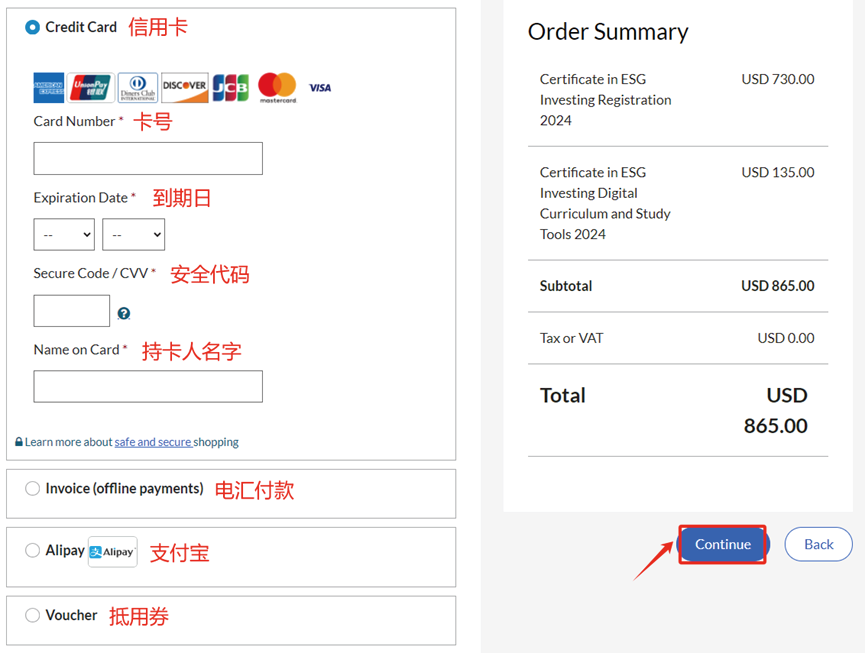Open the expiration month dropdown
Image resolution: width=865 pixels, height=653 pixels.
pyautogui.click(x=64, y=234)
